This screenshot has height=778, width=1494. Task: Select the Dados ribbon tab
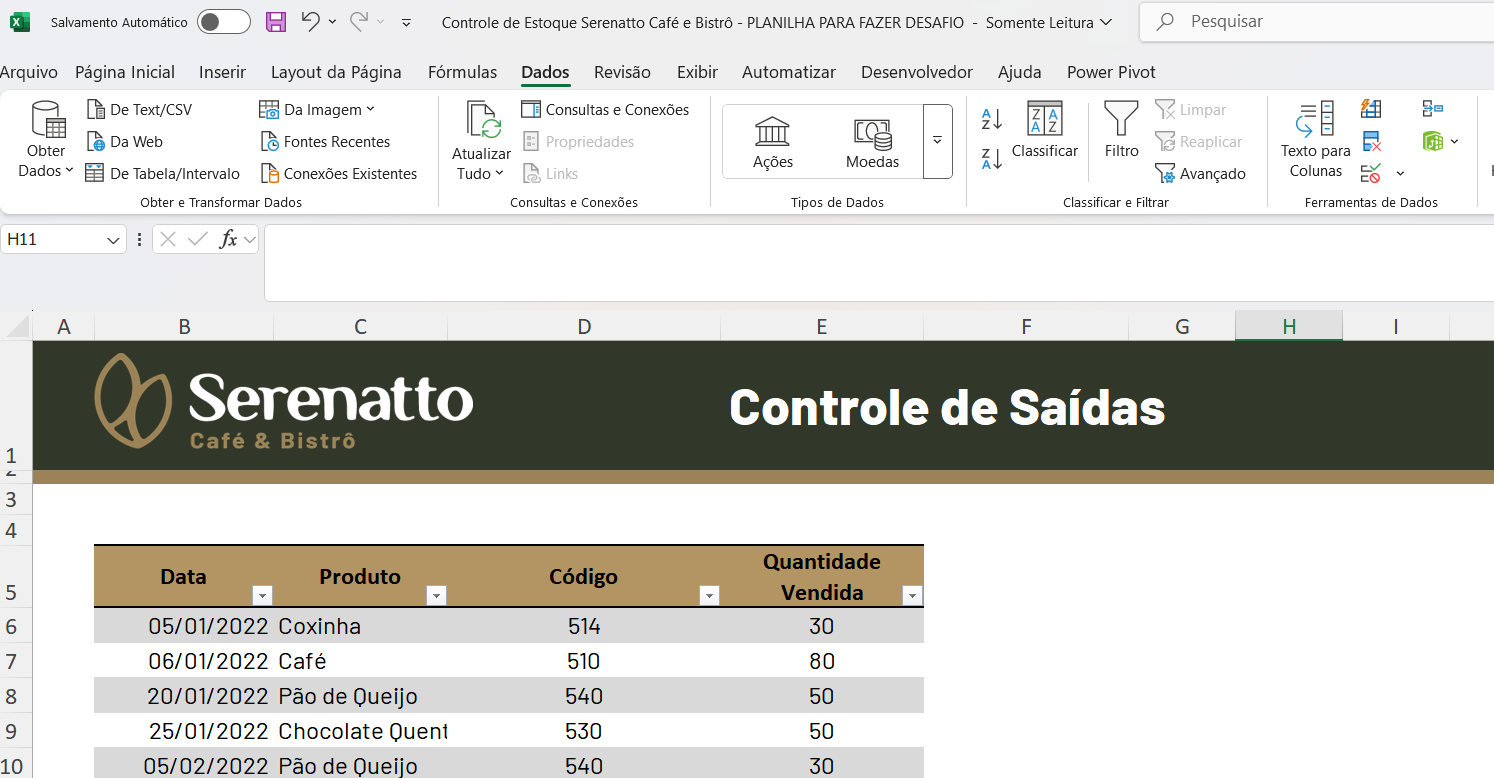545,72
